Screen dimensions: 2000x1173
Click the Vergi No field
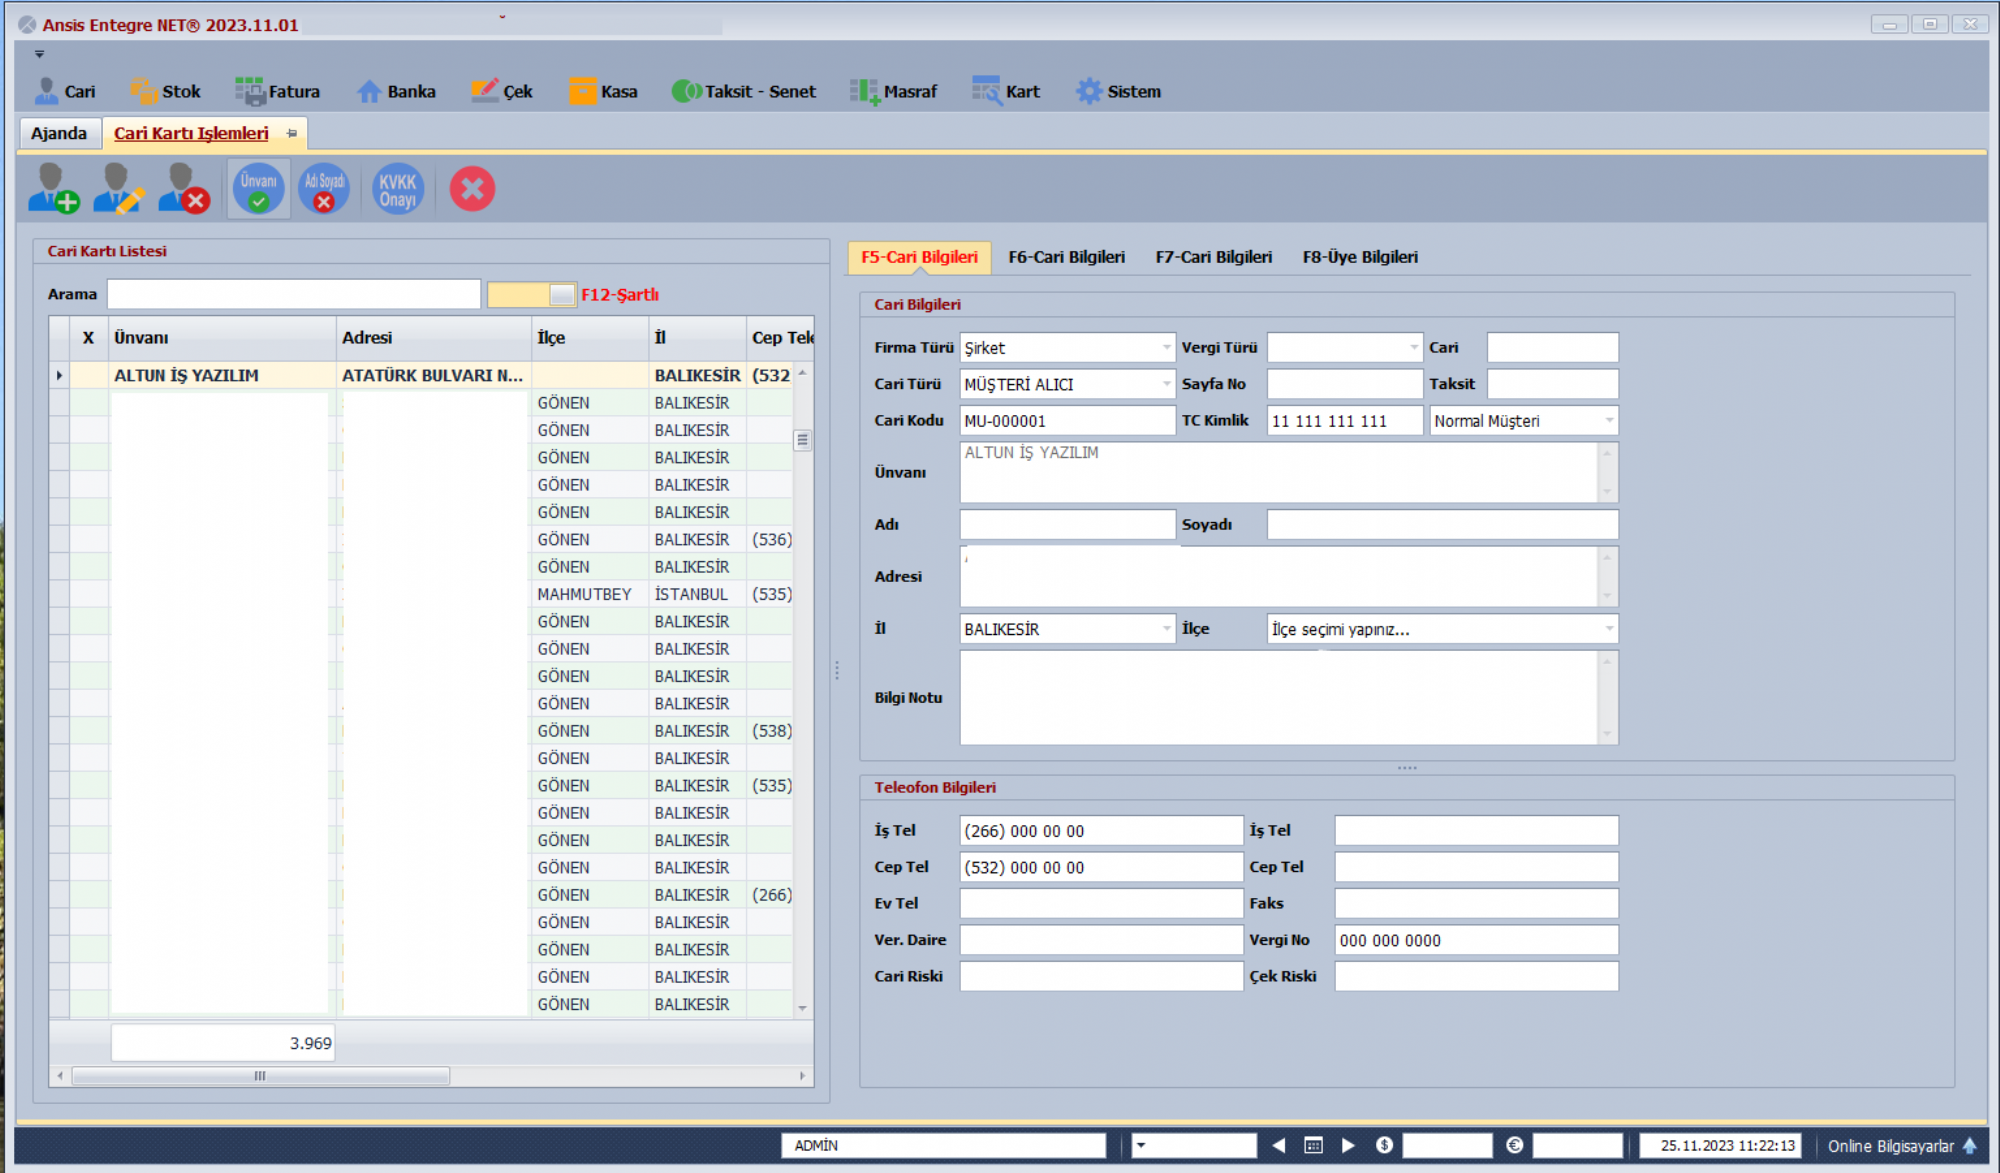(x=1476, y=940)
